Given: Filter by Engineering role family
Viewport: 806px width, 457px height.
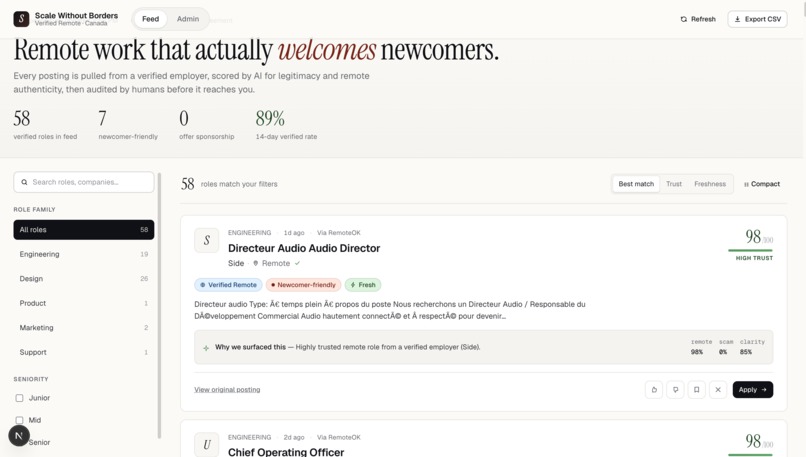Looking at the screenshot, I should click(84, 254).
